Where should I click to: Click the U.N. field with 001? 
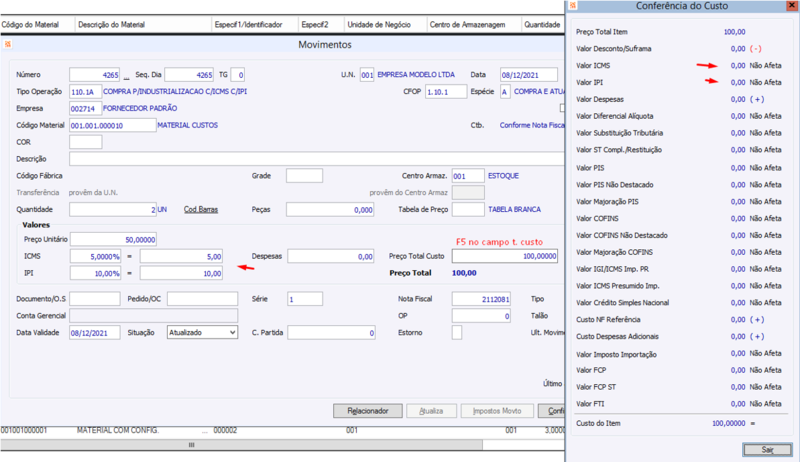(367, 74)
